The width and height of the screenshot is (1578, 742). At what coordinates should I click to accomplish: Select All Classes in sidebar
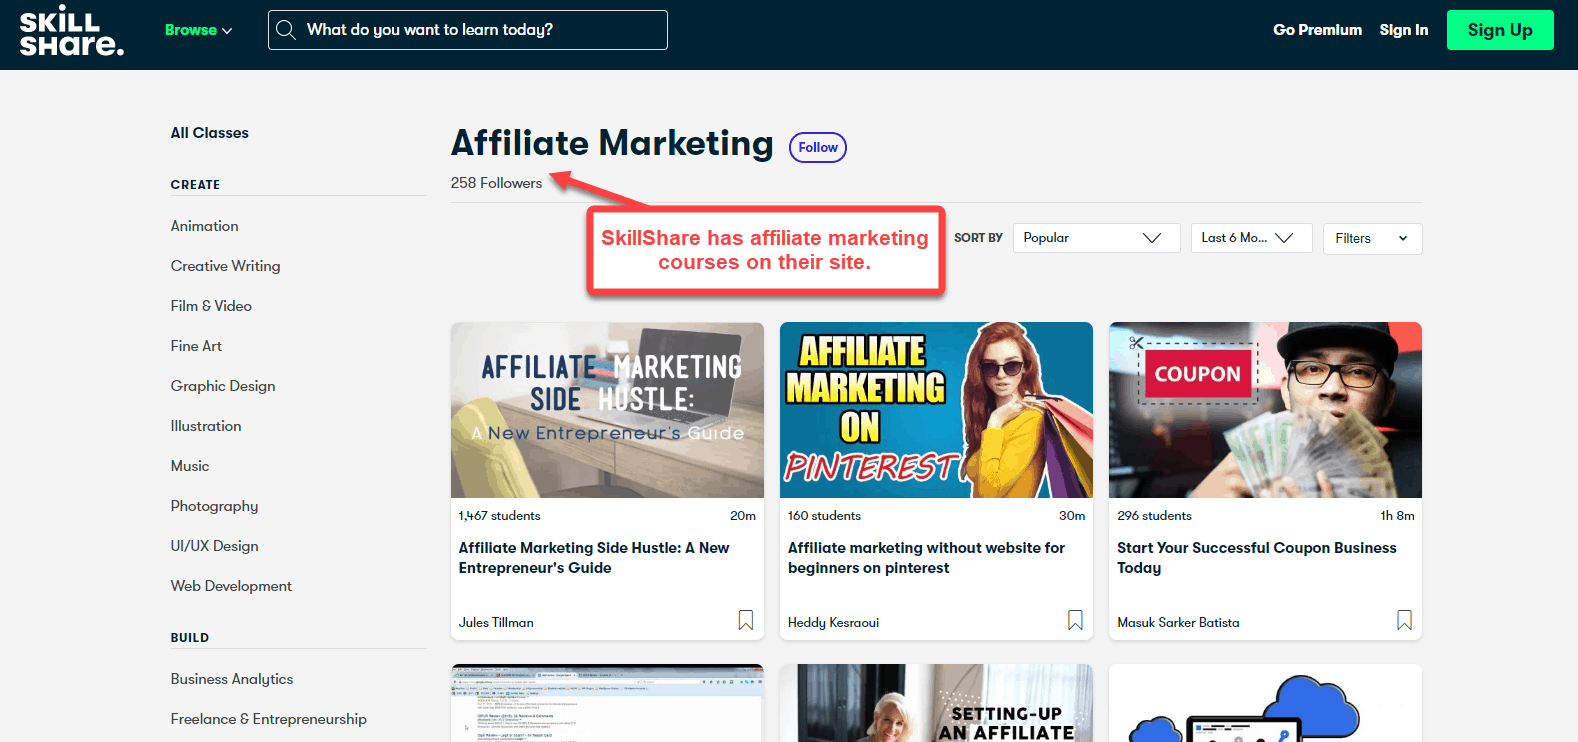[209, 133]
